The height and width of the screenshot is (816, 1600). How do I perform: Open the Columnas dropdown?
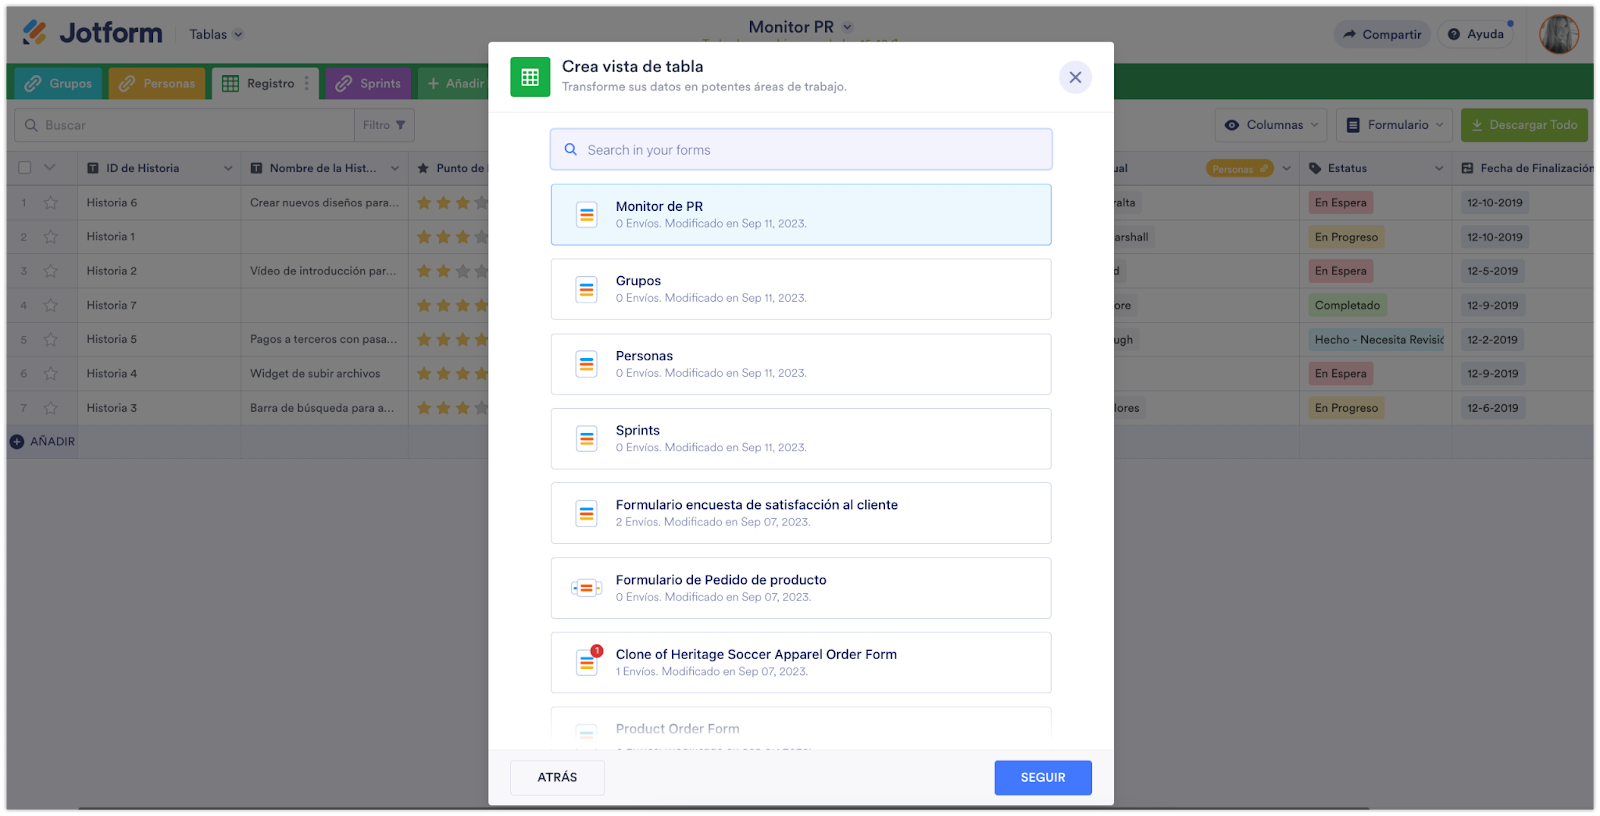(1271, 125)
